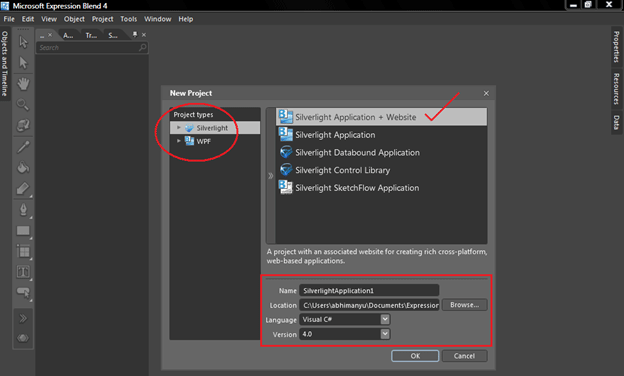Open the Resources side tab
Image resolution: width=624 pixels, height=376 pixels.
click(616, 88)
